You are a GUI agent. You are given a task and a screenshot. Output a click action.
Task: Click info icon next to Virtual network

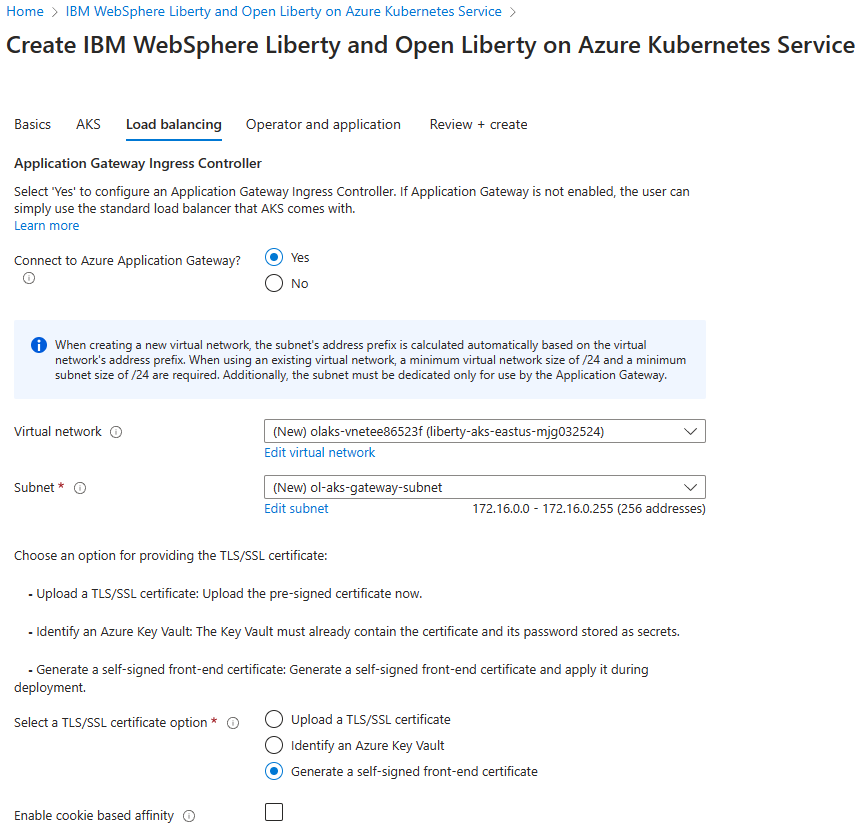coord(116,432)
